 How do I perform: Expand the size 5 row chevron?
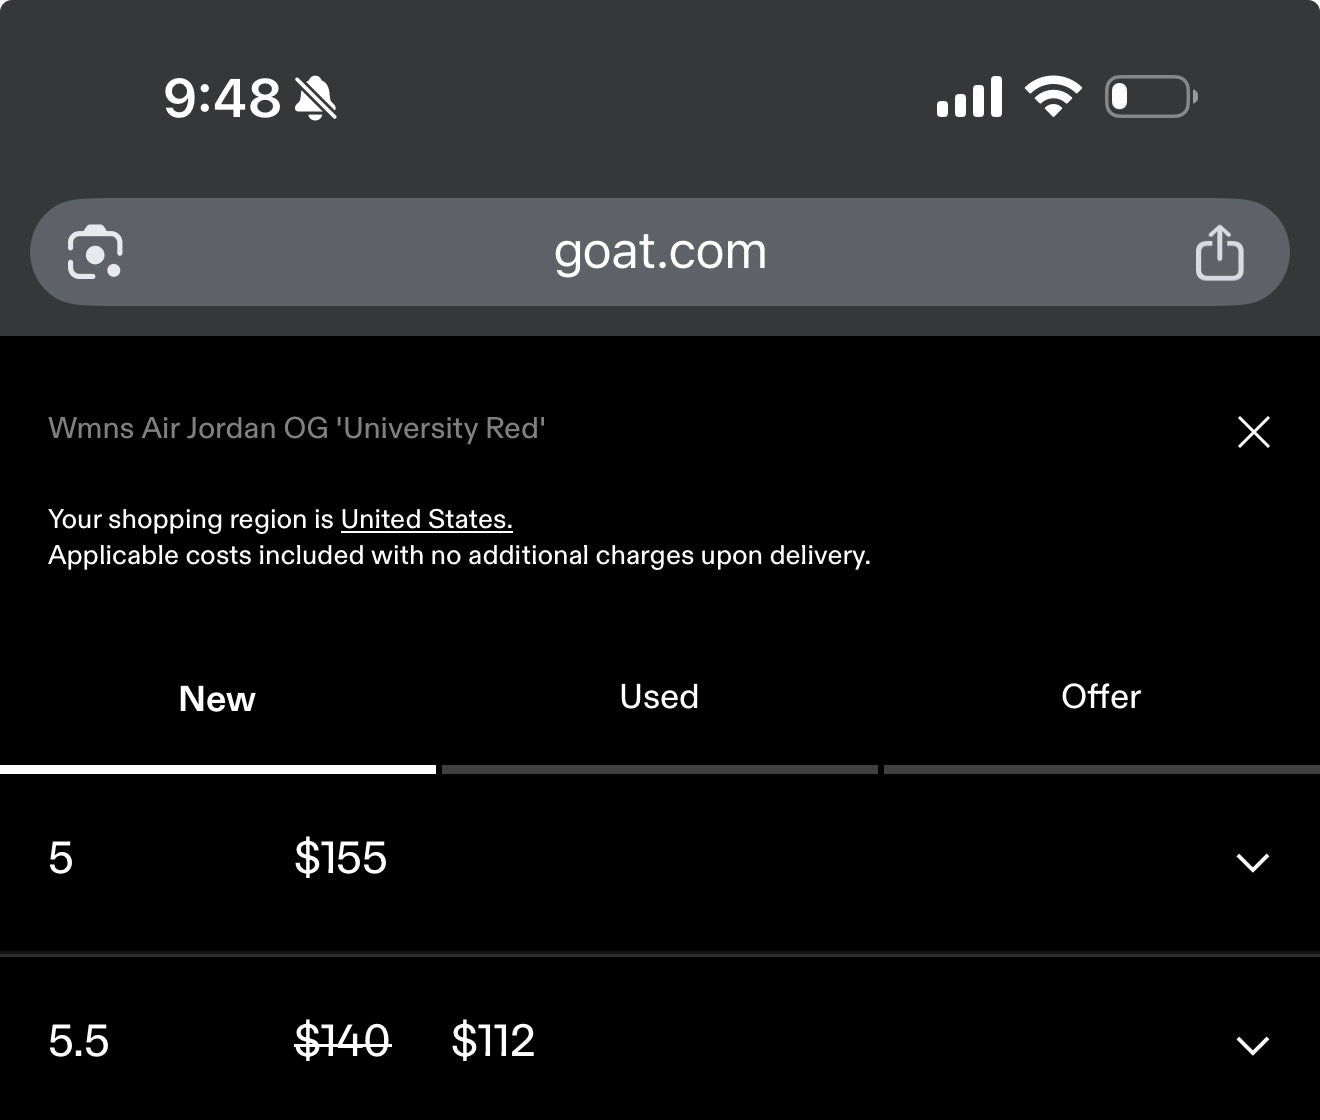click(1253, 862)
